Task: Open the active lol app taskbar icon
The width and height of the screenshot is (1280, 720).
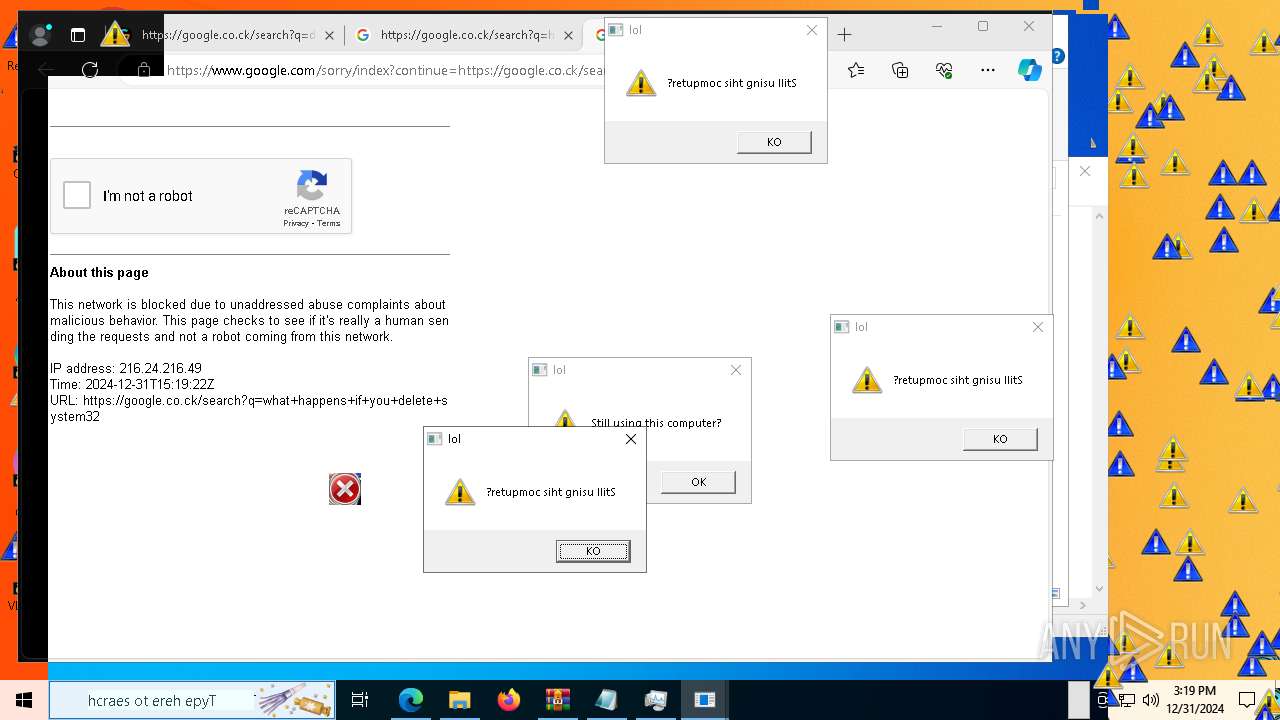Action: (705, 700)
